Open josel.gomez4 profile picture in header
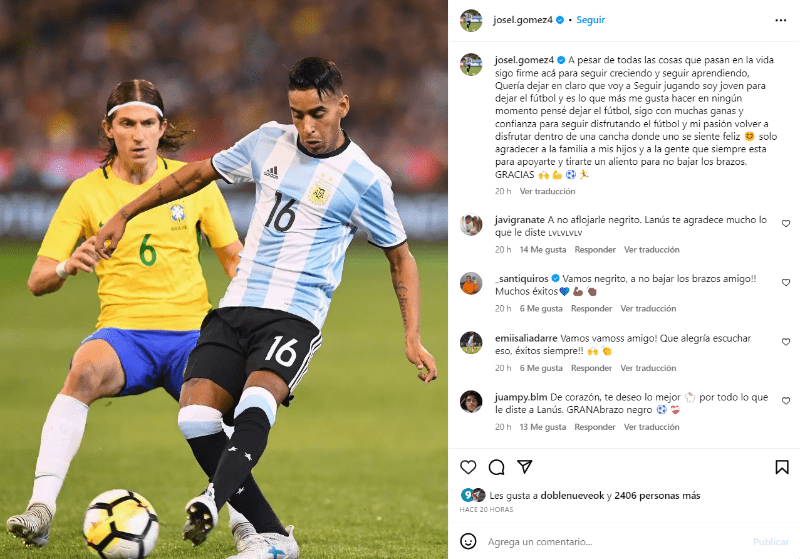The width and height of the screenshot is (800, 559). (470, 20)
